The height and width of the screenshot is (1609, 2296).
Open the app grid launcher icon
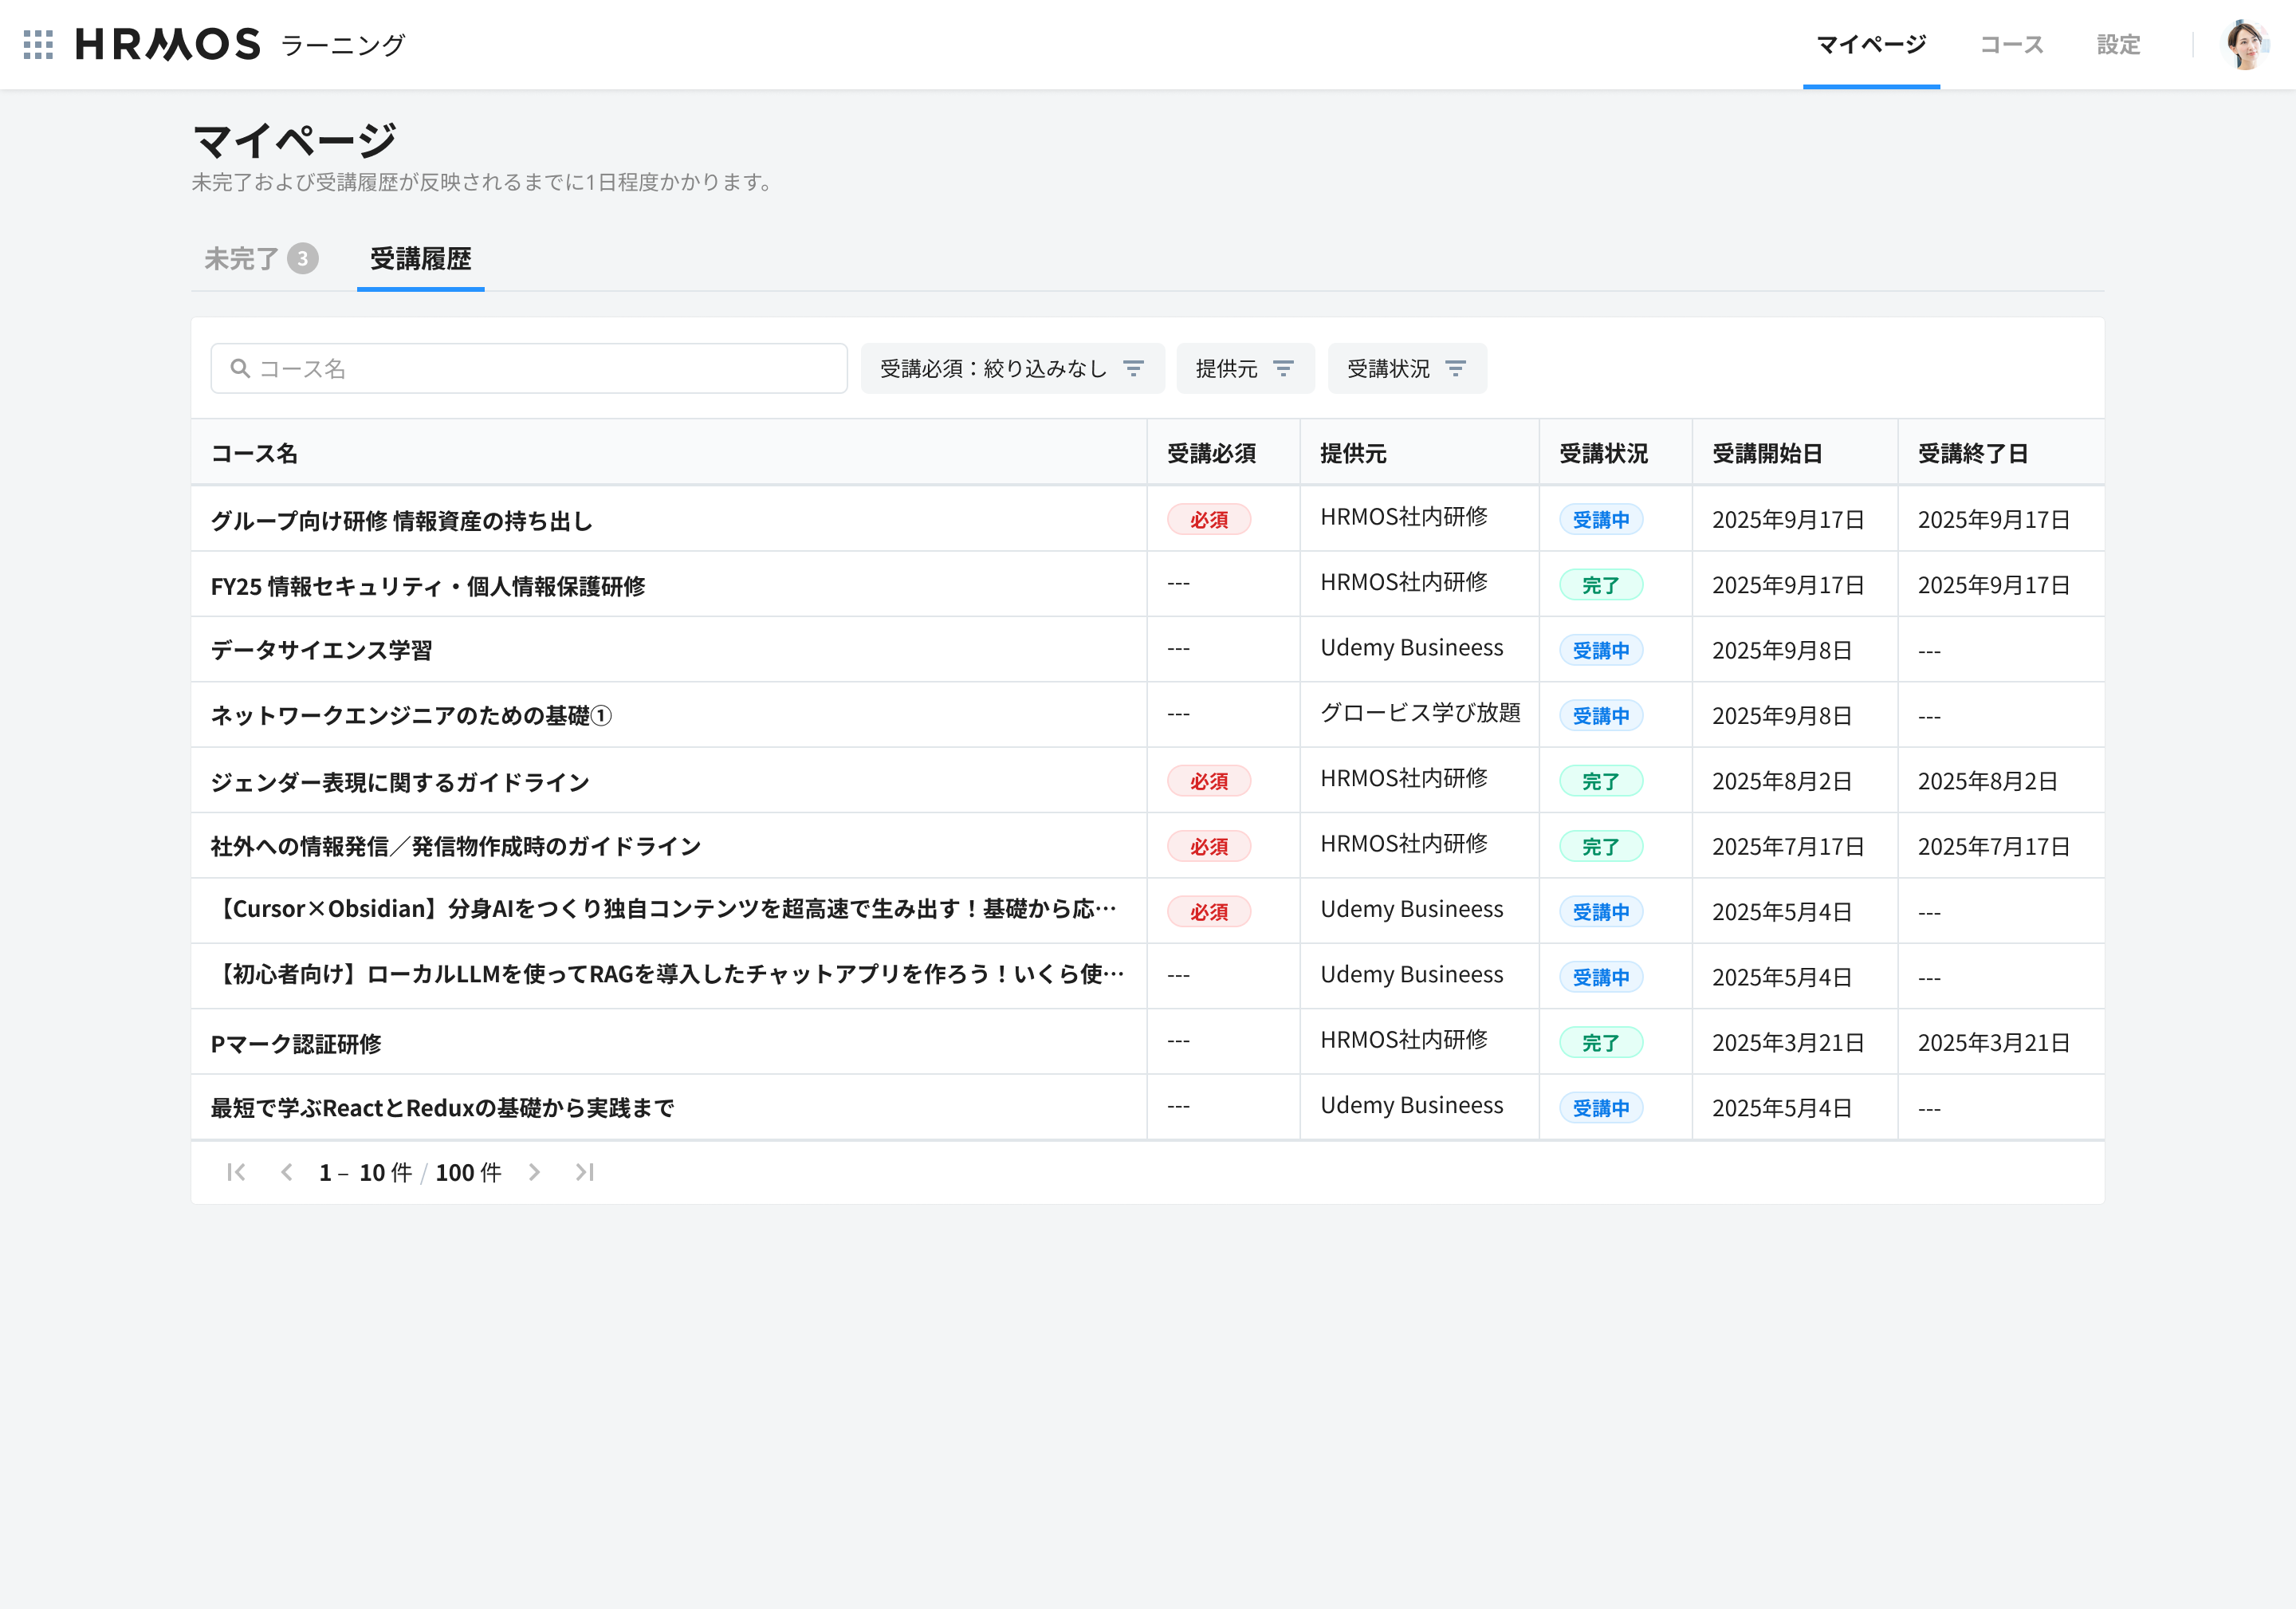coord(38,44)
